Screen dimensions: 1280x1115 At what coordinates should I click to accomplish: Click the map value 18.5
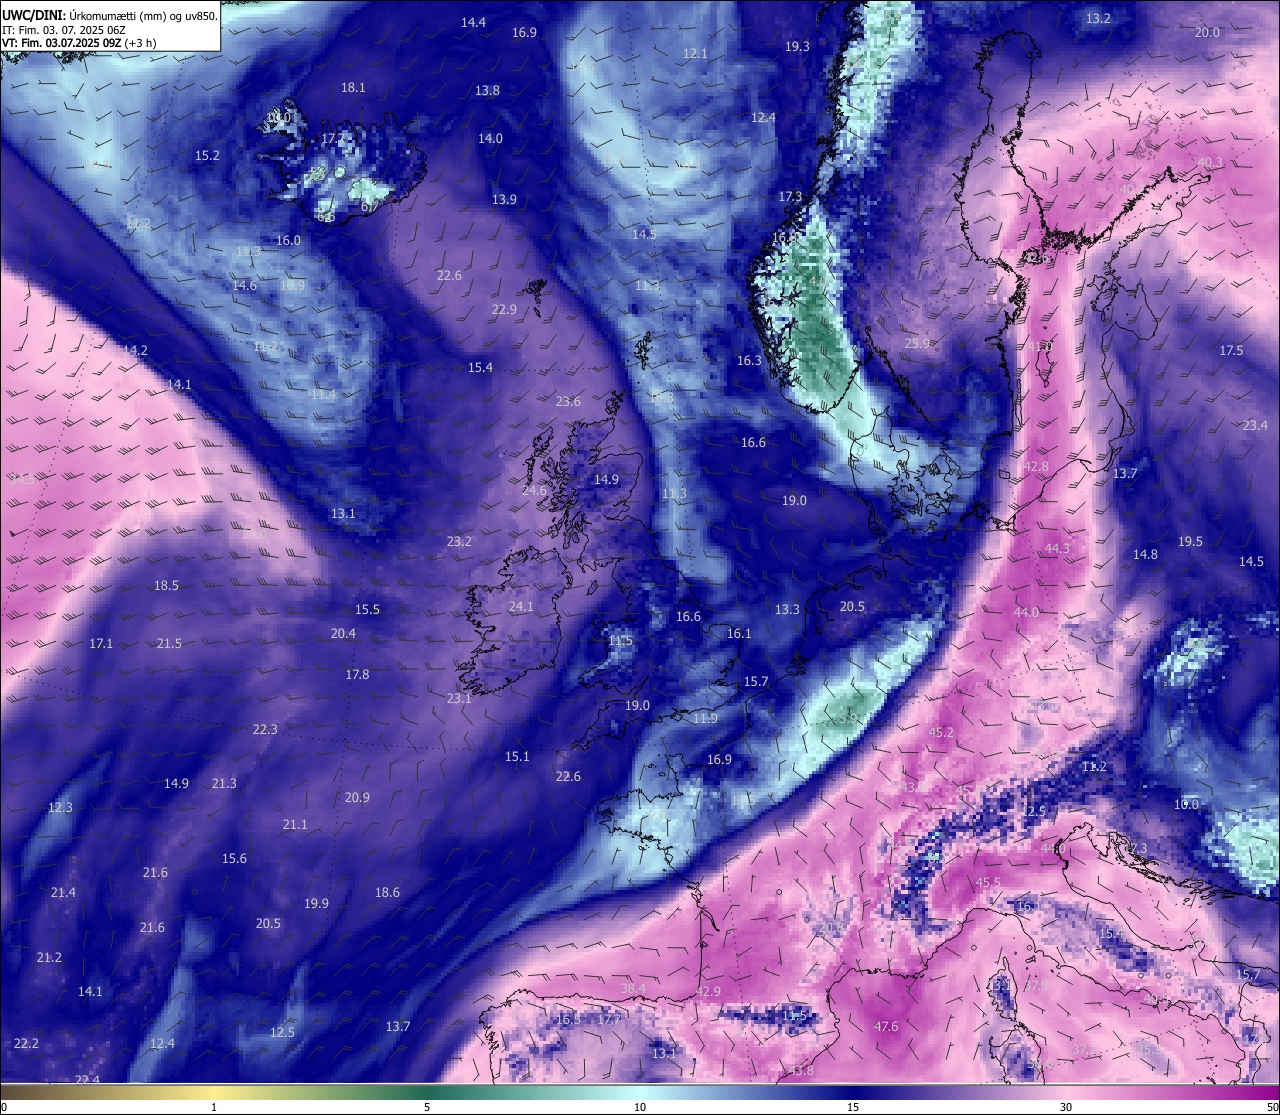click(x=166, y=585)
